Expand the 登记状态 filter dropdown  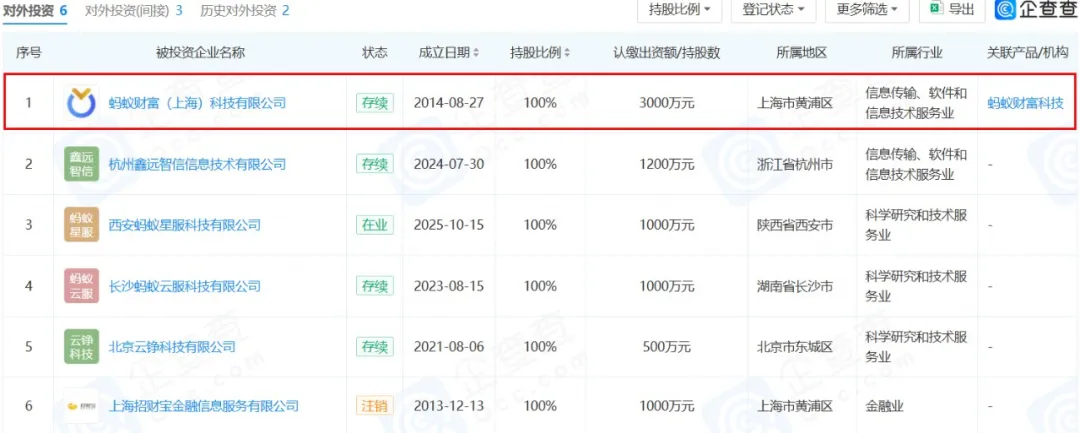coord(773,10)
